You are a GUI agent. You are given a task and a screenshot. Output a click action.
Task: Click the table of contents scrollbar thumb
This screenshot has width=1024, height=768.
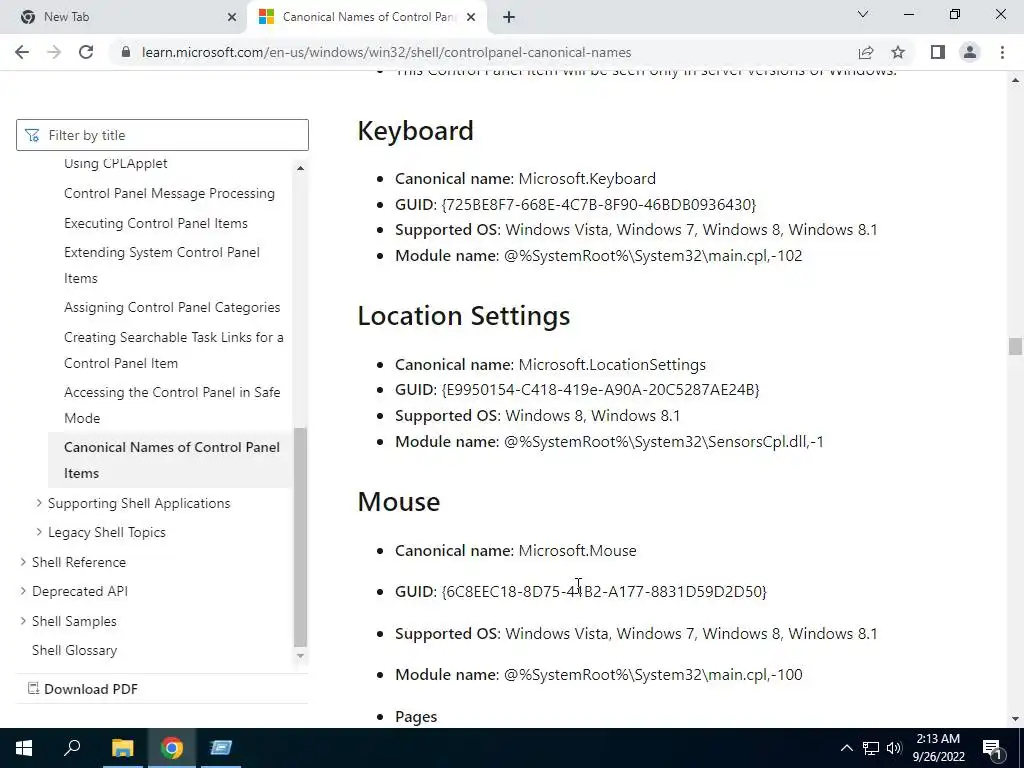pyautogui.click(x=300, y=537)
